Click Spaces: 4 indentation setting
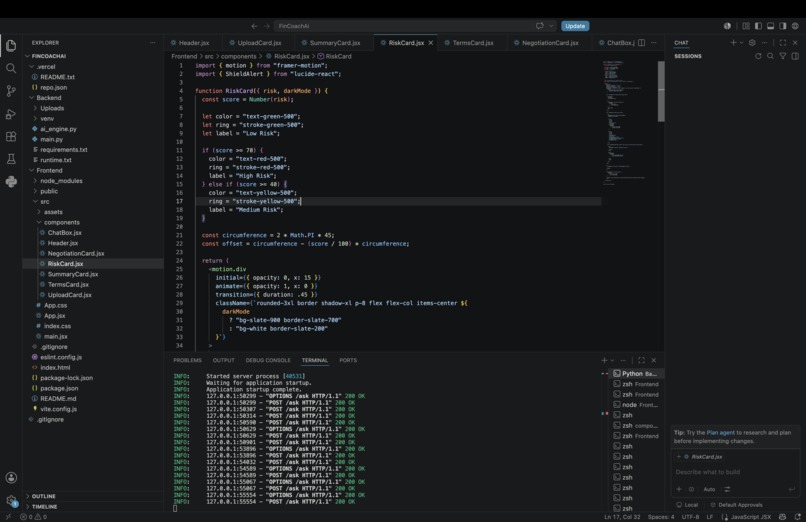 661,516
